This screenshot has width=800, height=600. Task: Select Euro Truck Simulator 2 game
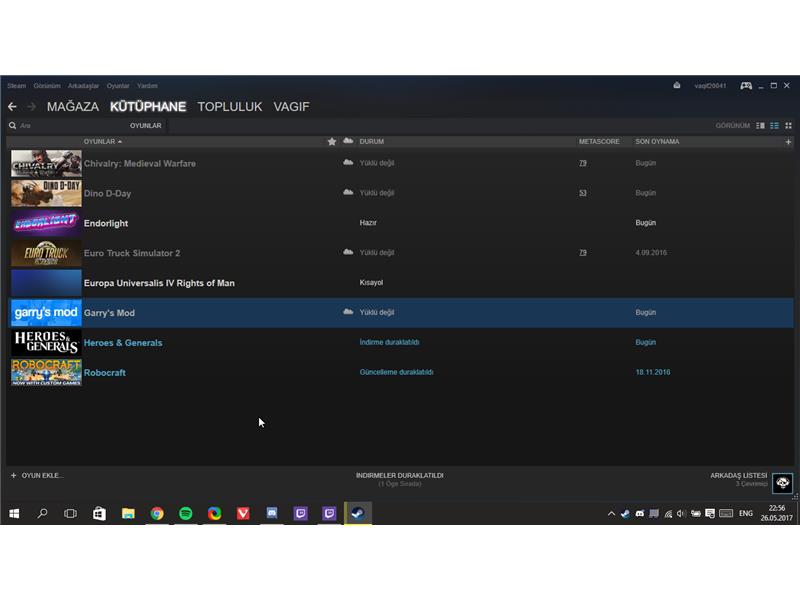click(x=400, y=253)
